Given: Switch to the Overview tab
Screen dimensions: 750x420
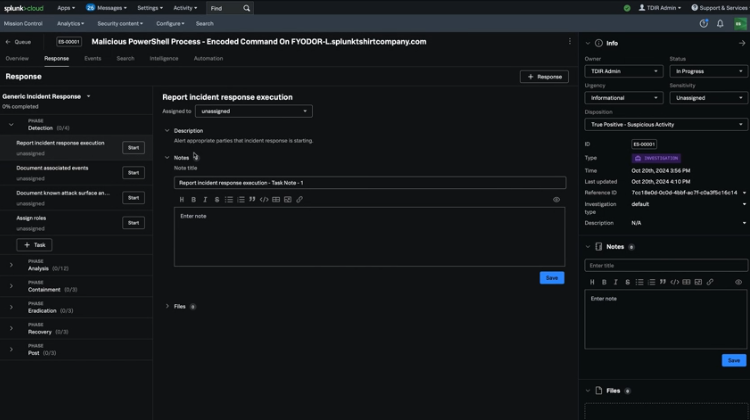Looking at the screenshot, I should point(17,58).
